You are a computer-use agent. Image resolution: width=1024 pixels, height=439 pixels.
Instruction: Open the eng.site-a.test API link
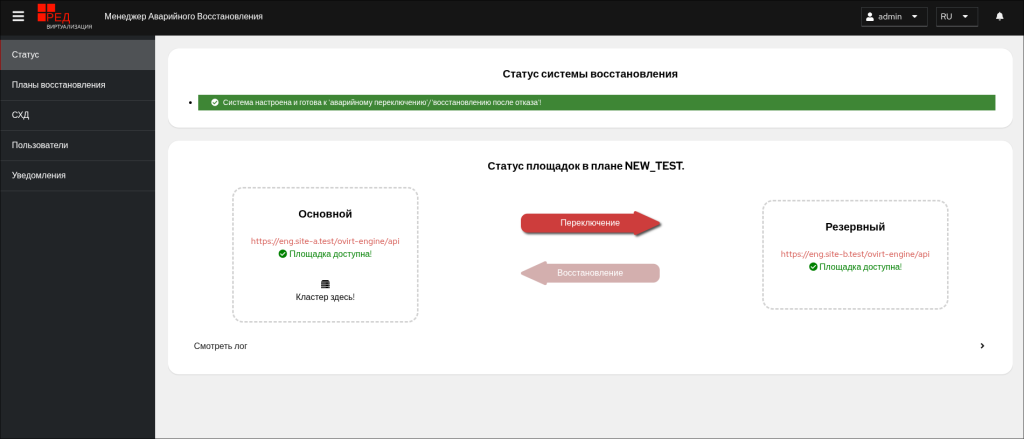click(x=325, y=241)
